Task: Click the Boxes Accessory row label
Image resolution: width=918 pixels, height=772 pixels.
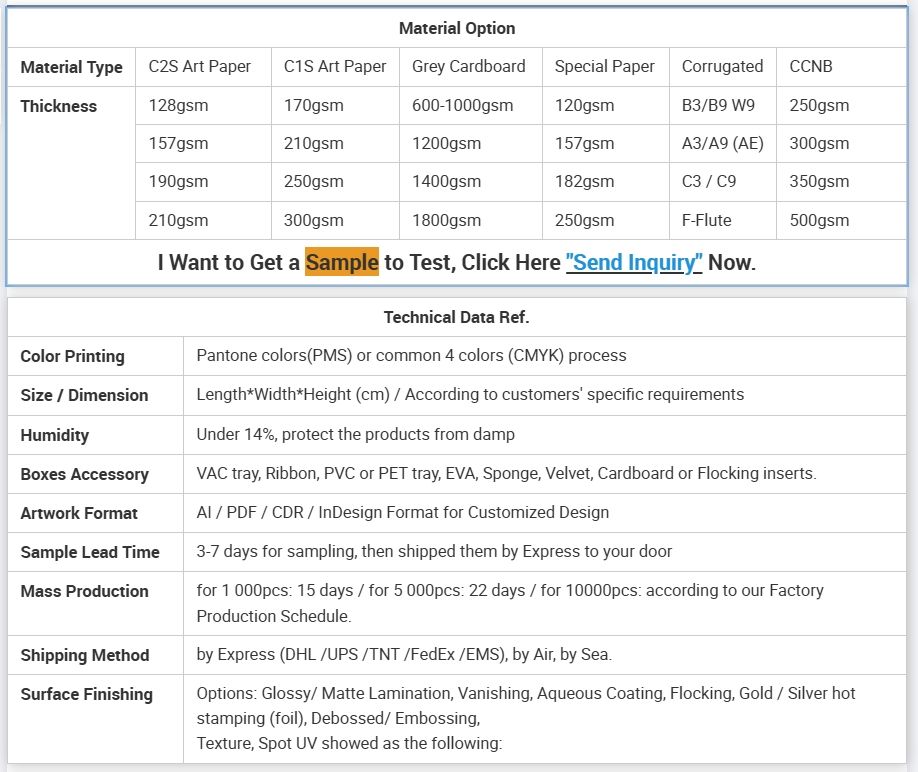Action: (x=84, y=474)
